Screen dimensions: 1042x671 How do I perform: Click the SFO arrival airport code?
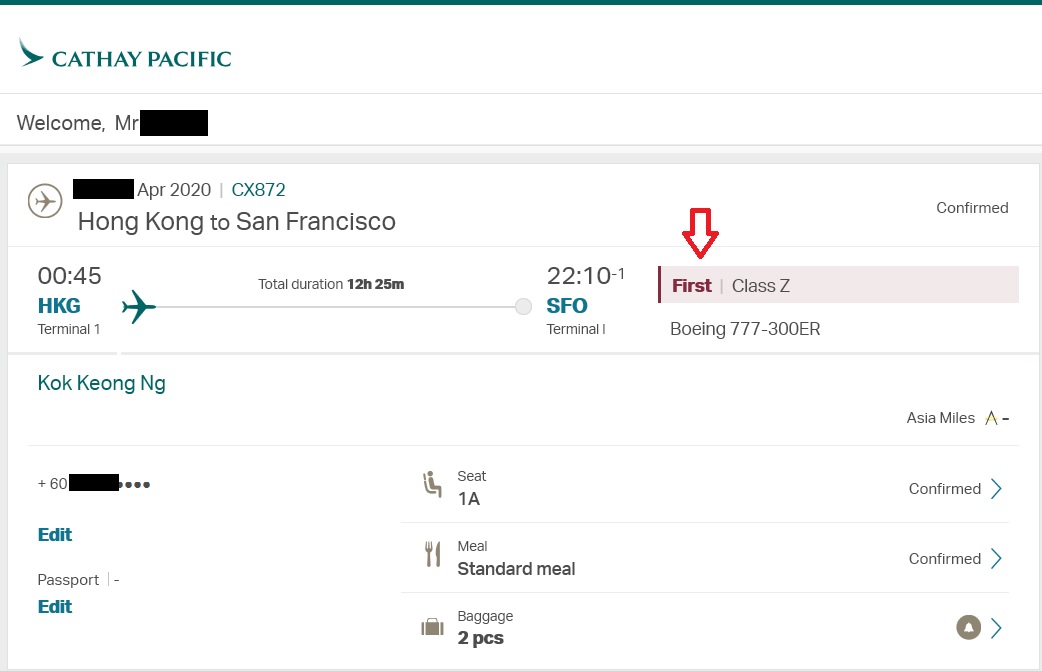[x=567, y=306]
